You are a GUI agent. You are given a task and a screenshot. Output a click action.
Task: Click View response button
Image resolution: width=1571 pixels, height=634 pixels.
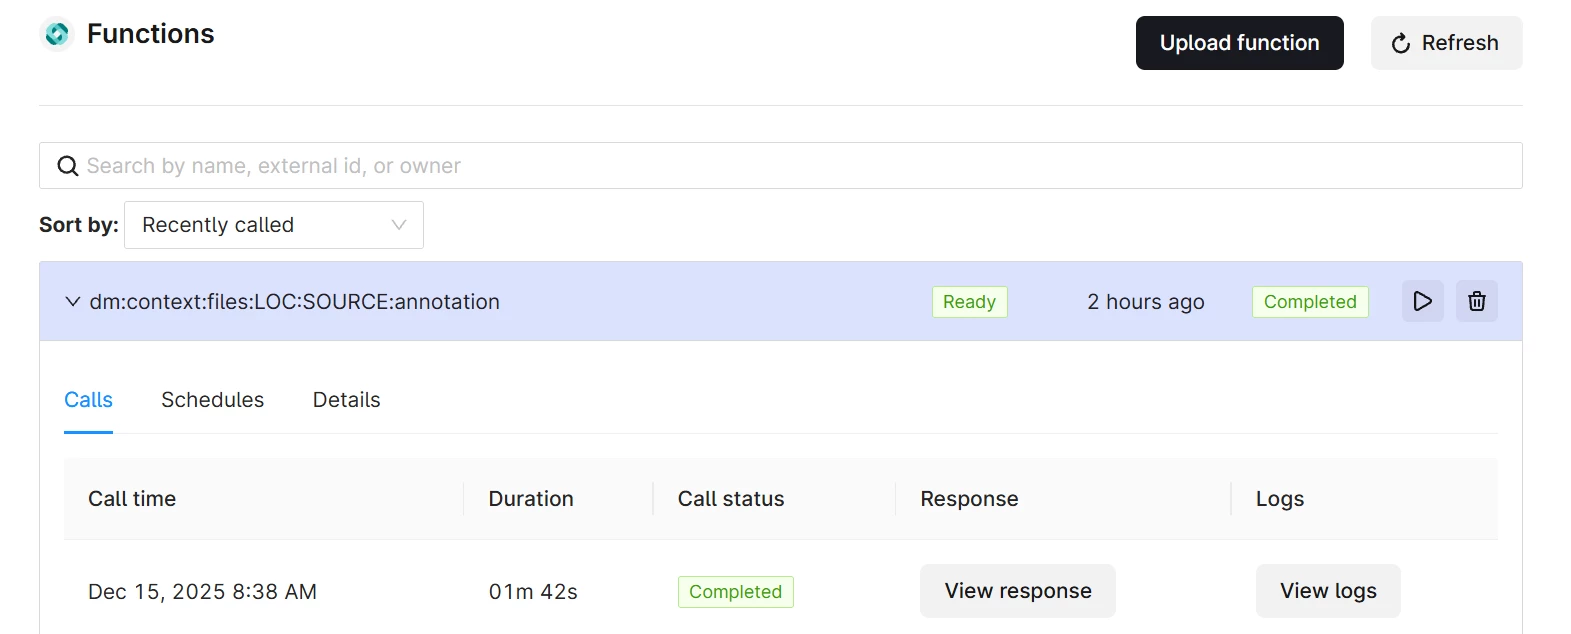(1017, 591)
